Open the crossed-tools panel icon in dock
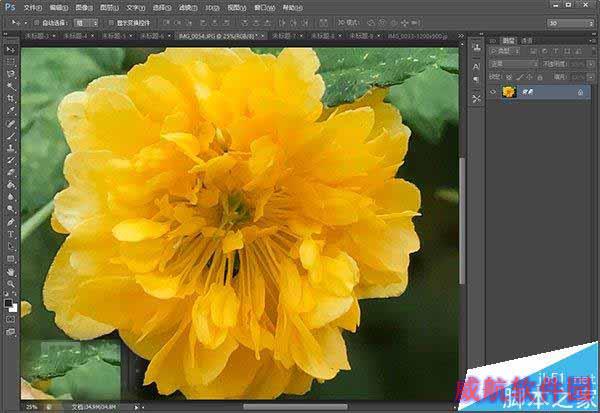 coord(476,99)
